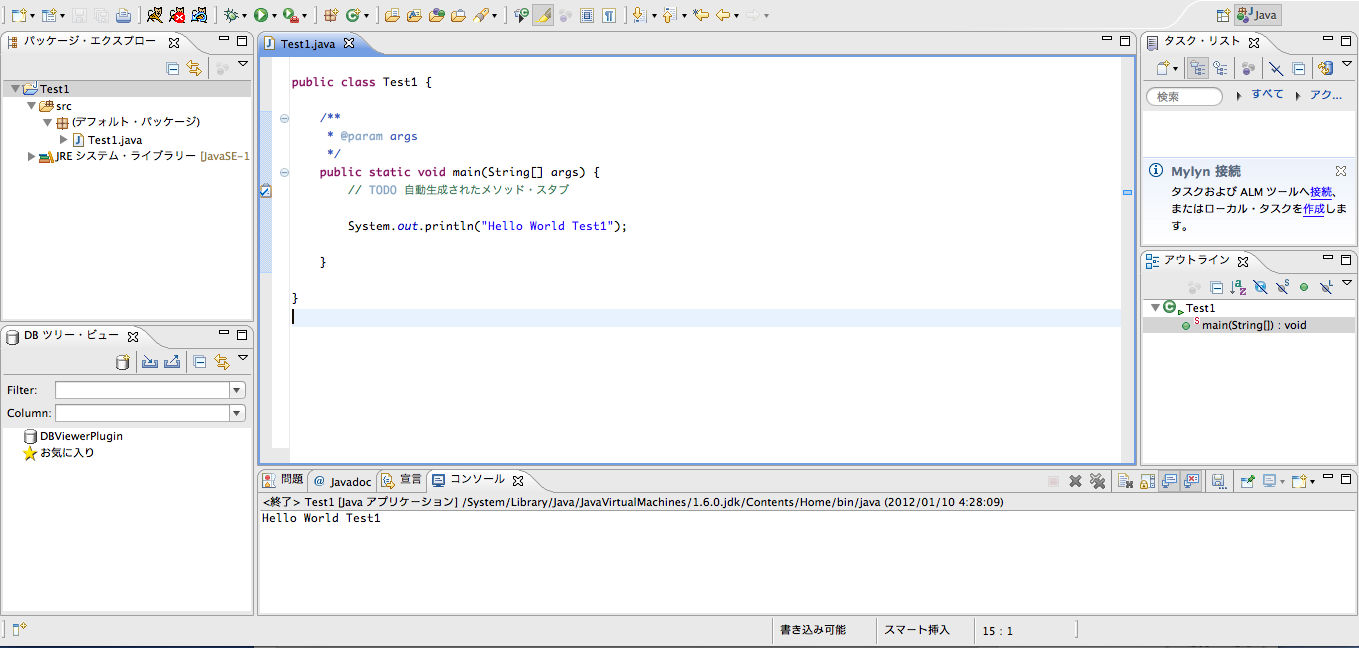Hide static members in the Outline

point(1283,286)
